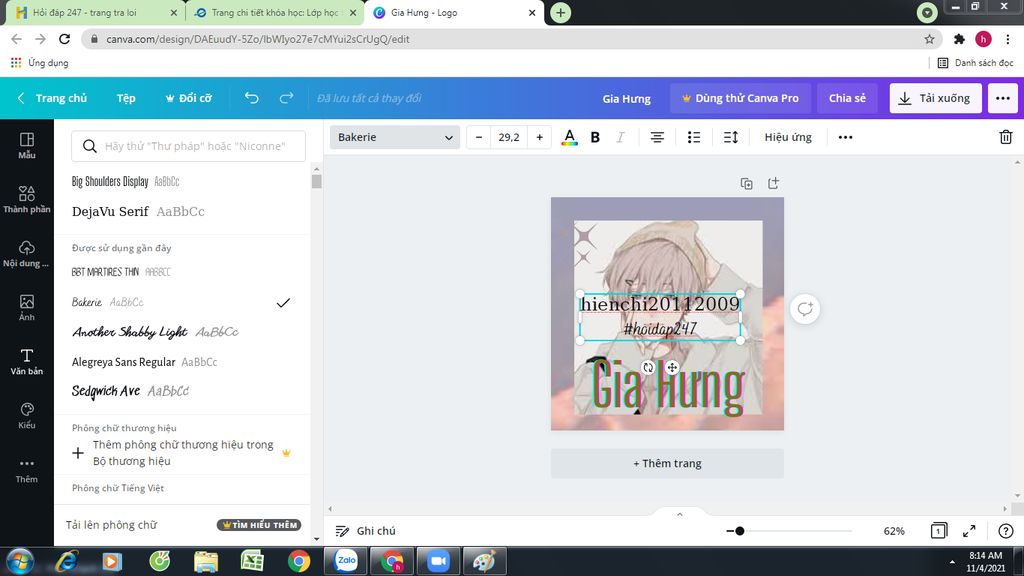The width and height of the screenshot is (1024, 576).
Task: Open Excel from the taskbar
Action: pyautogui.click(x=252, y=561)
